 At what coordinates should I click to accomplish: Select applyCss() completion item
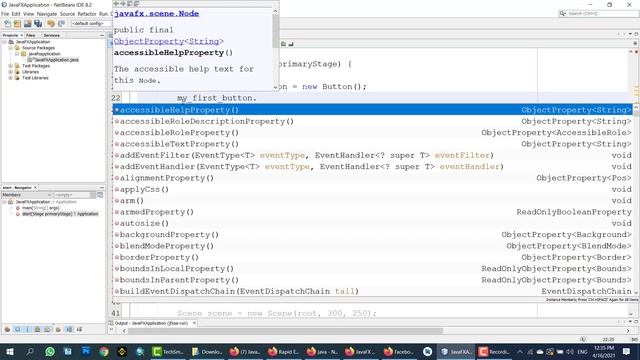click(373, 189)
